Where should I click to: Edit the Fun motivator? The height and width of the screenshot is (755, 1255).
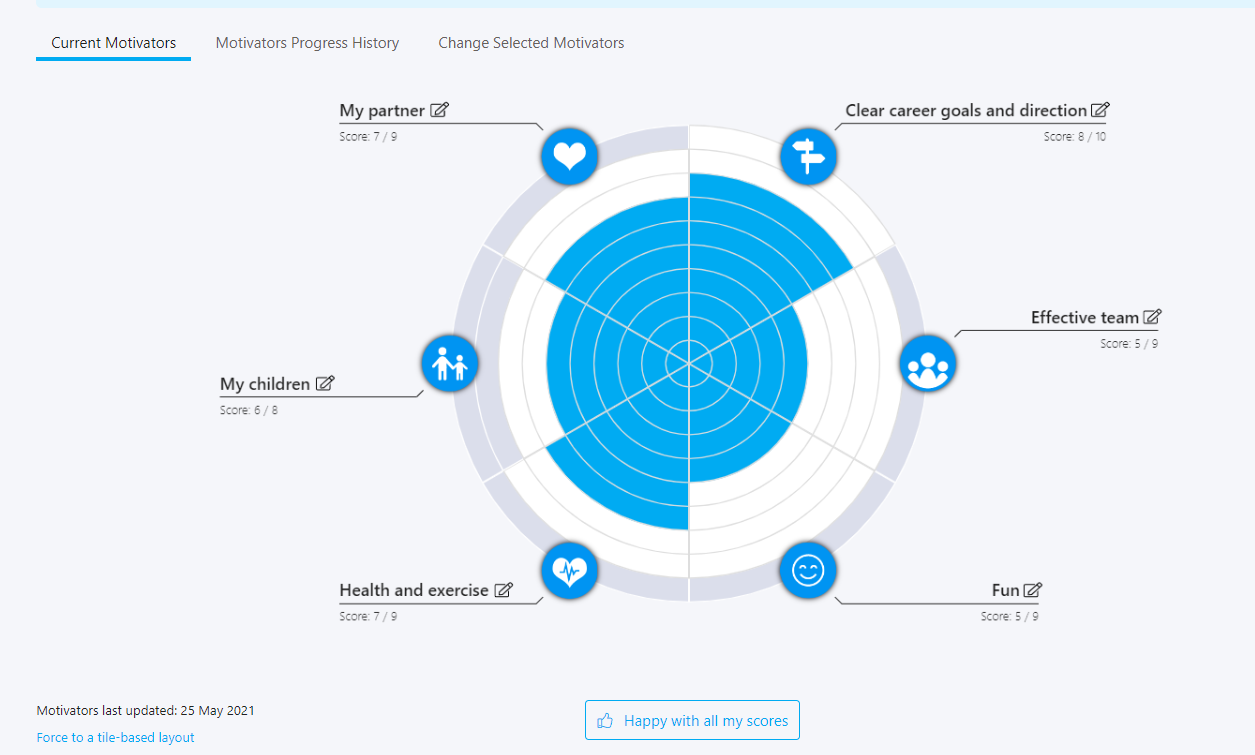1033,590
